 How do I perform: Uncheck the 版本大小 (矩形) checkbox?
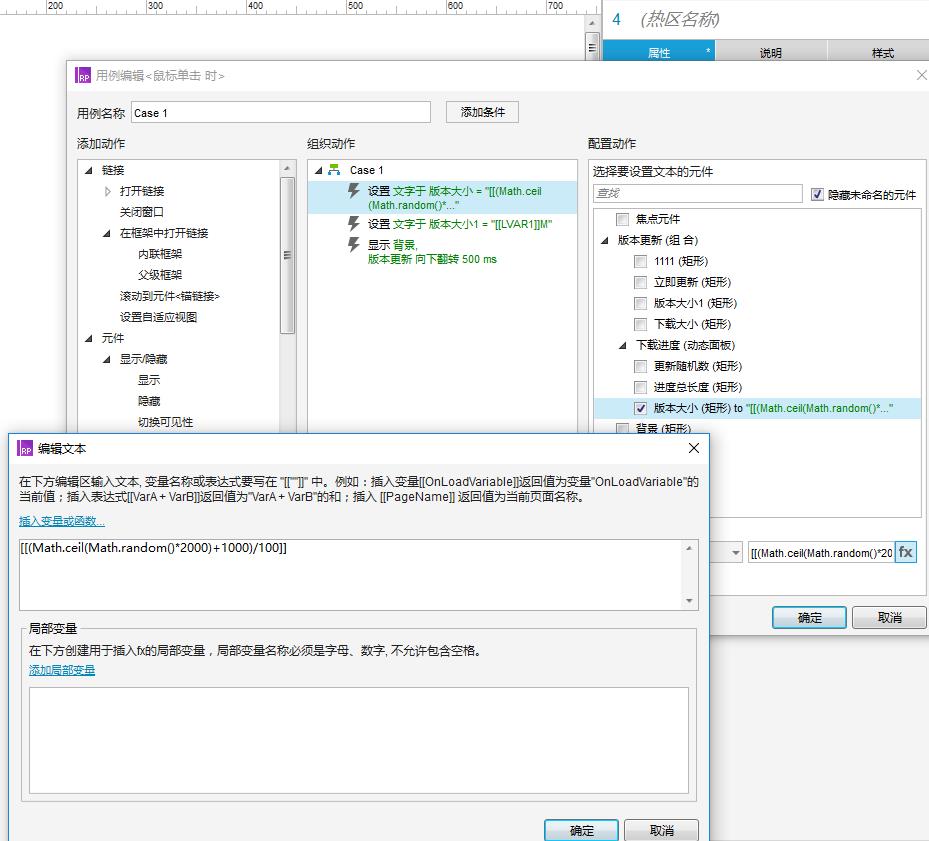640,408
